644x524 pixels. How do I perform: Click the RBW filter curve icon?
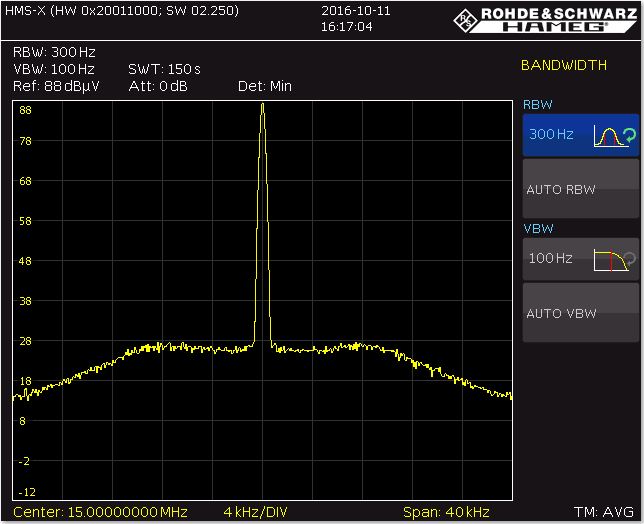(607, 135)
